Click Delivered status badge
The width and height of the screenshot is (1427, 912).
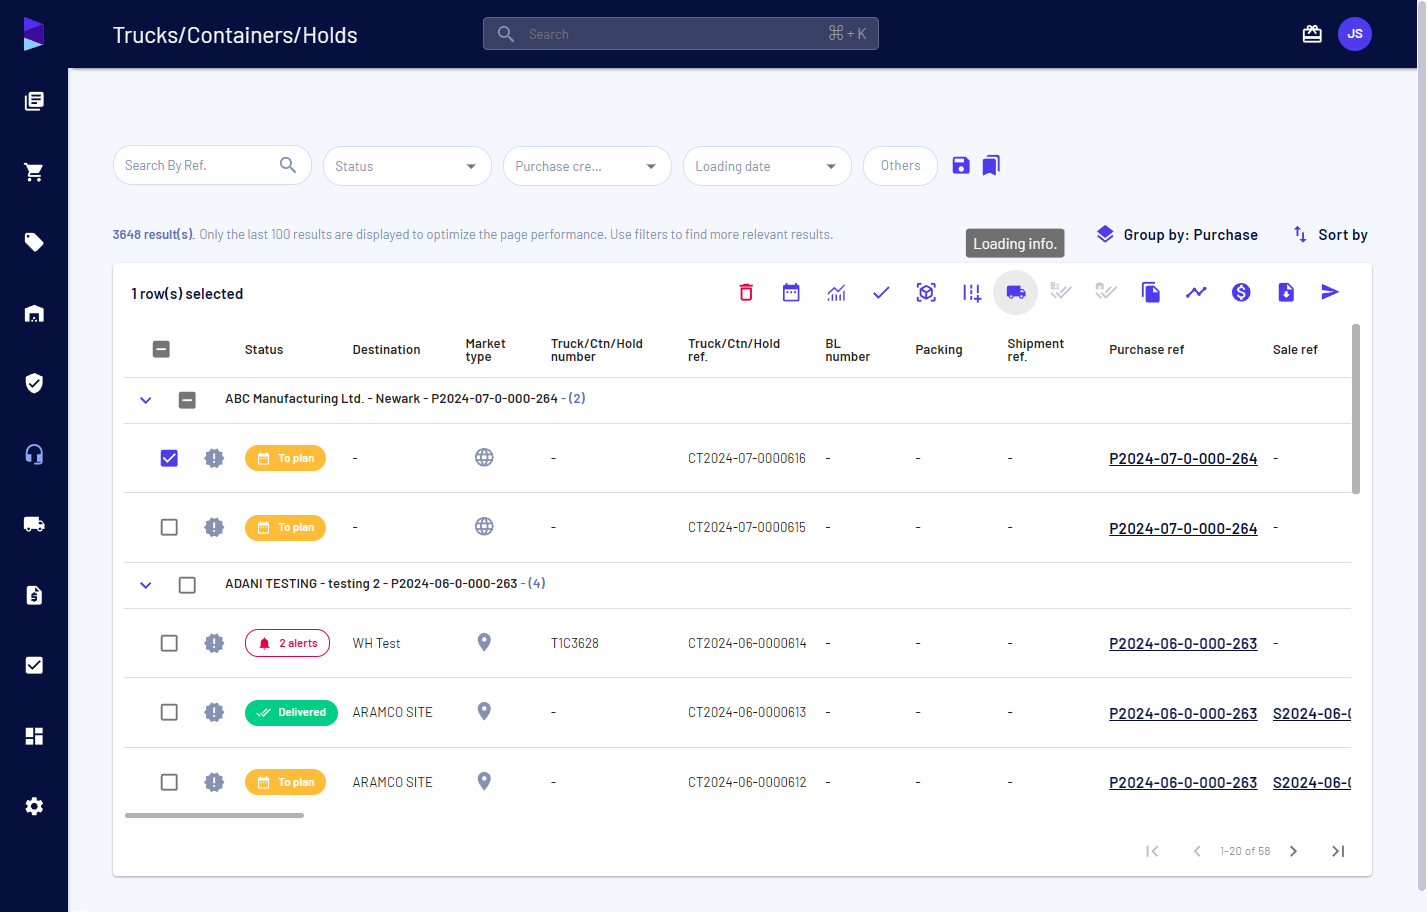point(291,712)
